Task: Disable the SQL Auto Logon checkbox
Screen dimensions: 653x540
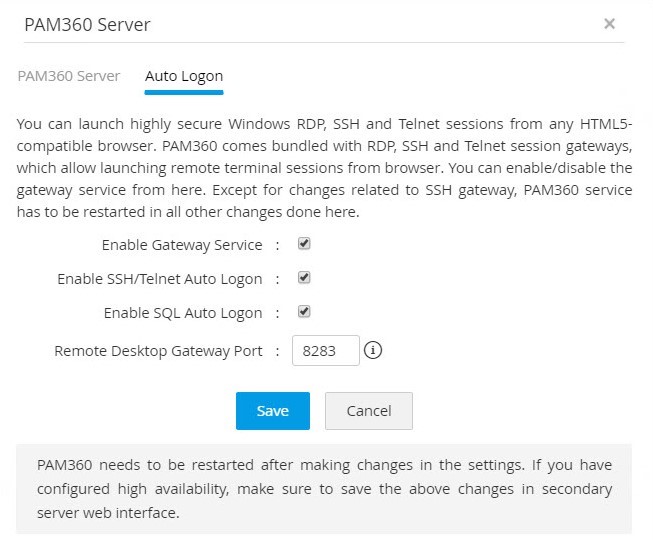Action: (304, 312)
